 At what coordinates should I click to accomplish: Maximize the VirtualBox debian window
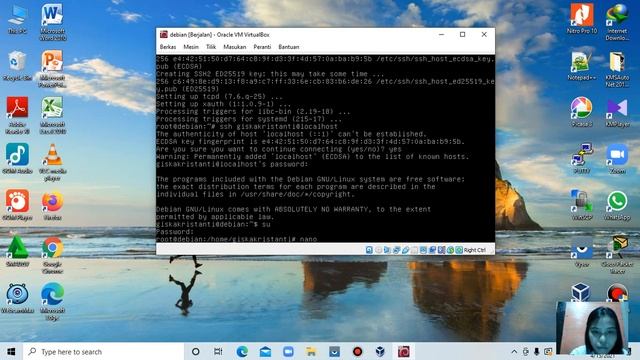tap(462, 35)
